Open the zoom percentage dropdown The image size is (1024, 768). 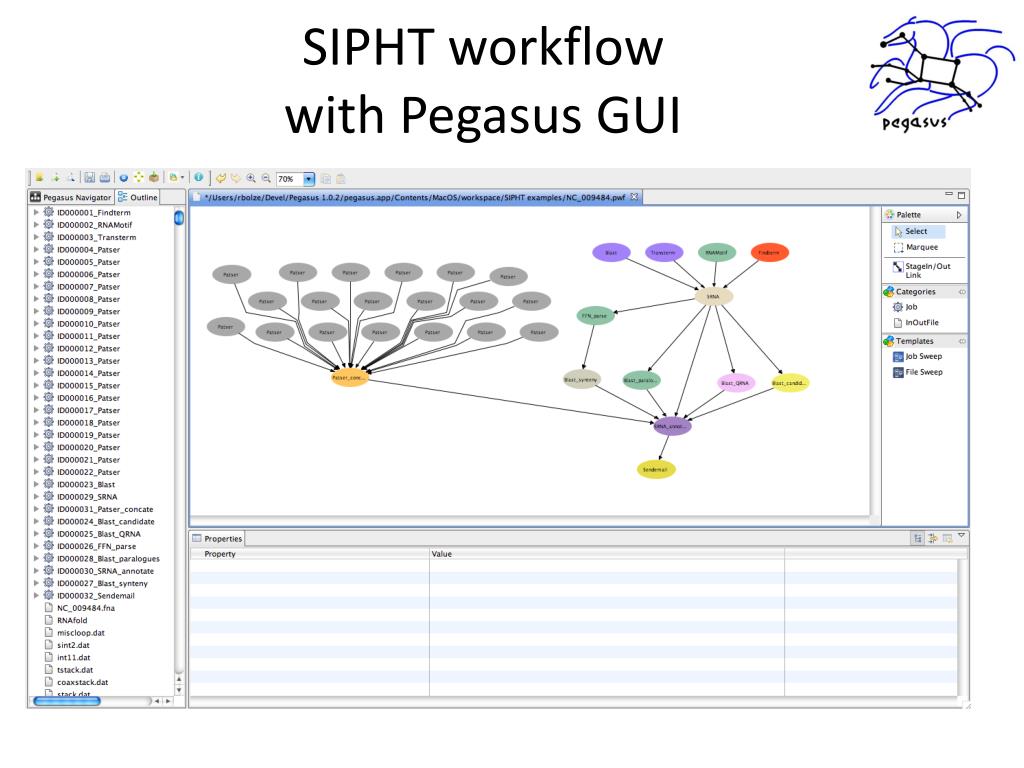[309, 178]
